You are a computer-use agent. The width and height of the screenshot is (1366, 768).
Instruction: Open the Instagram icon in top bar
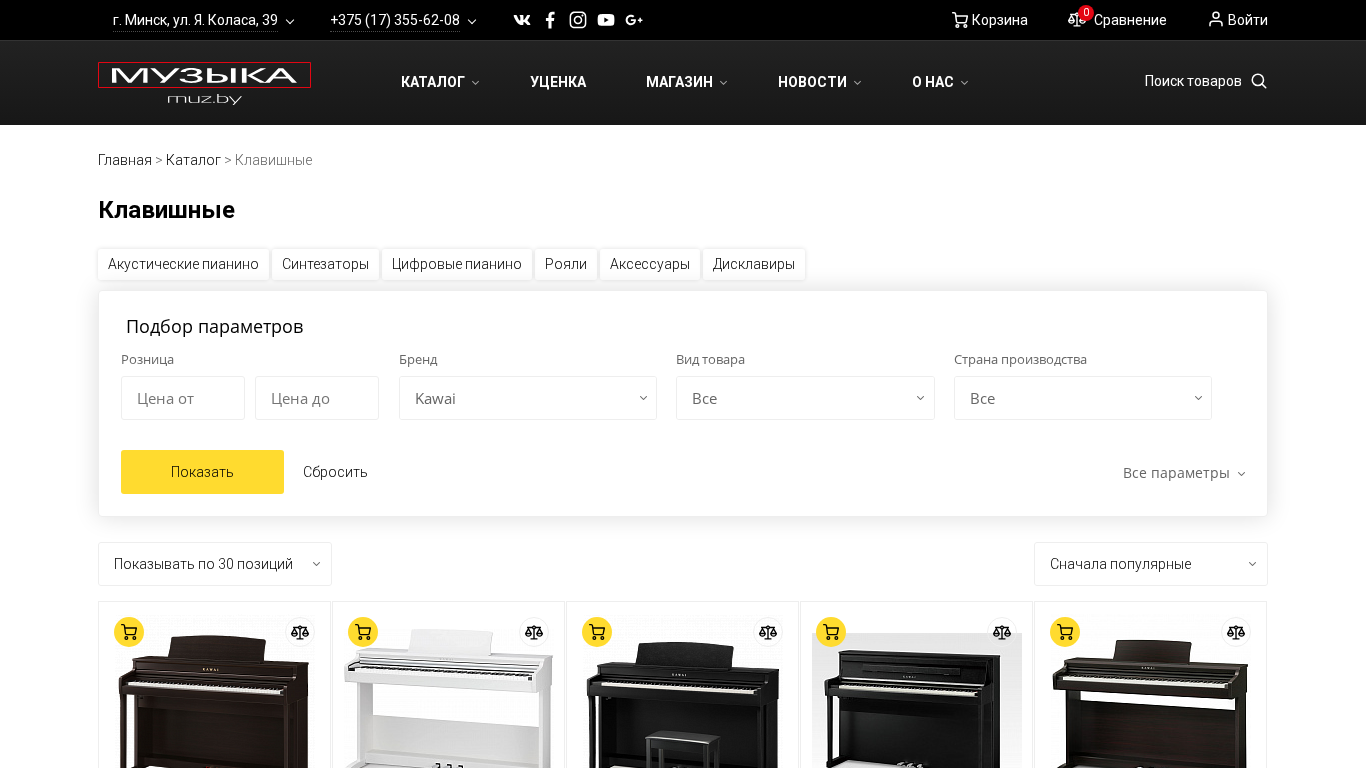coord(578,20)
